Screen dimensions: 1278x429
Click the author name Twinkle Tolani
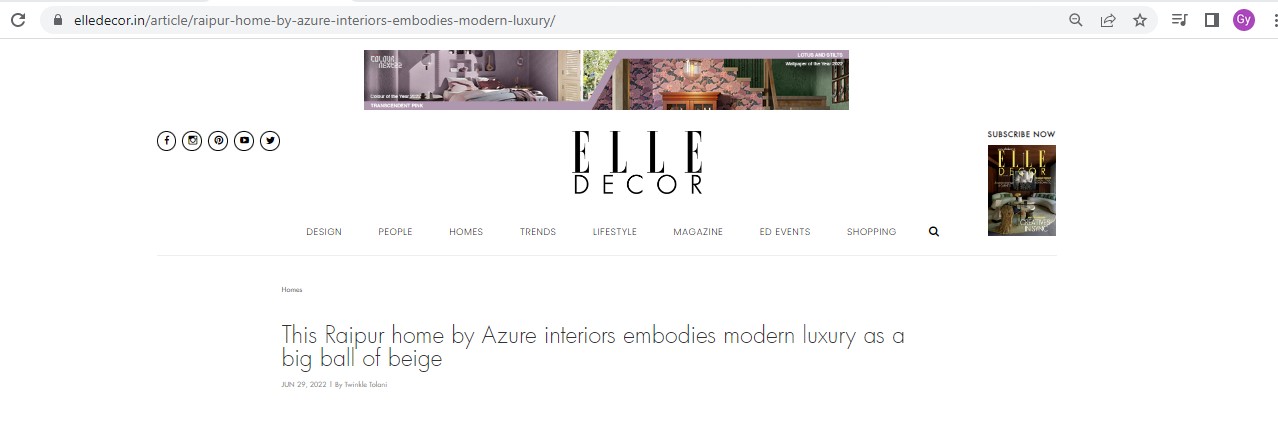(x=365, y=385)
